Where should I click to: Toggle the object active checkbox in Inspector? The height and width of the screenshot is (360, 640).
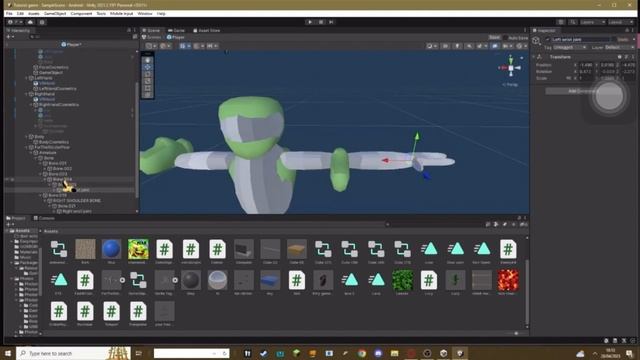(x=547, y=40)
